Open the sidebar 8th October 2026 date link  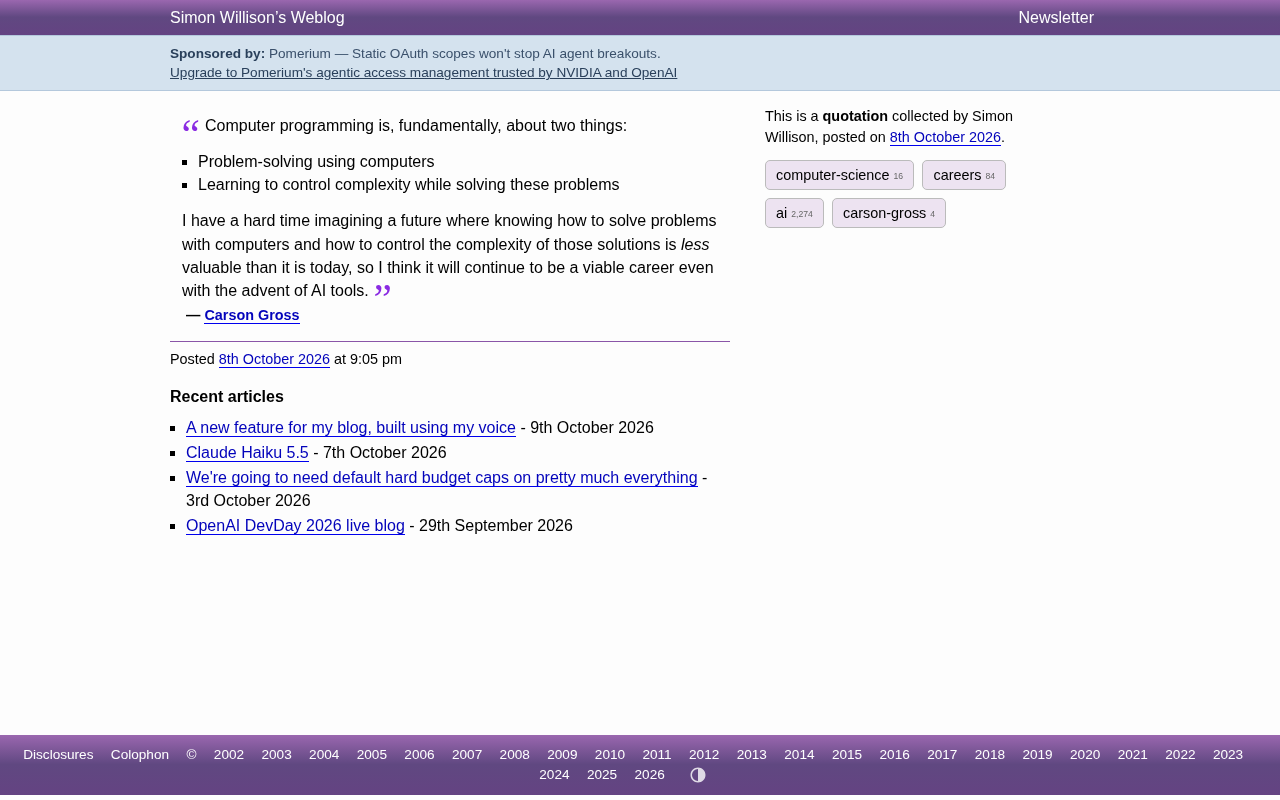(945, 137)
